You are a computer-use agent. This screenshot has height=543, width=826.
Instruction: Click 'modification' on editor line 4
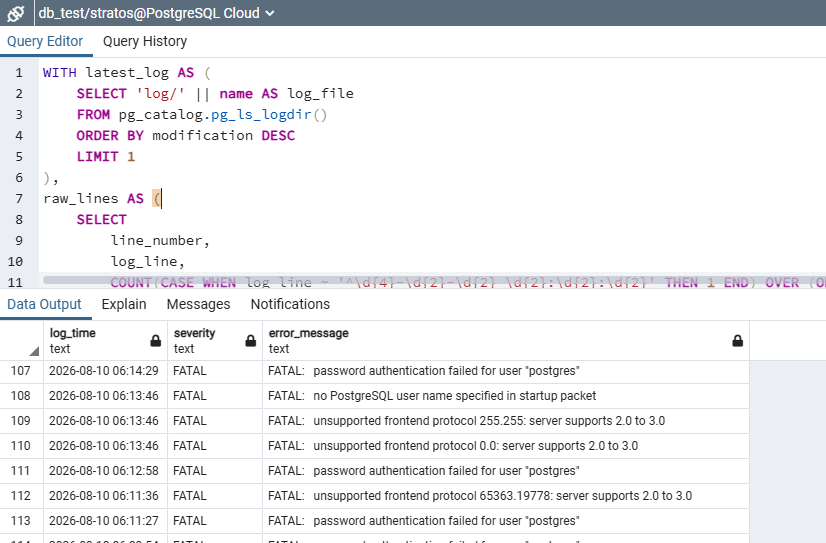203,136
